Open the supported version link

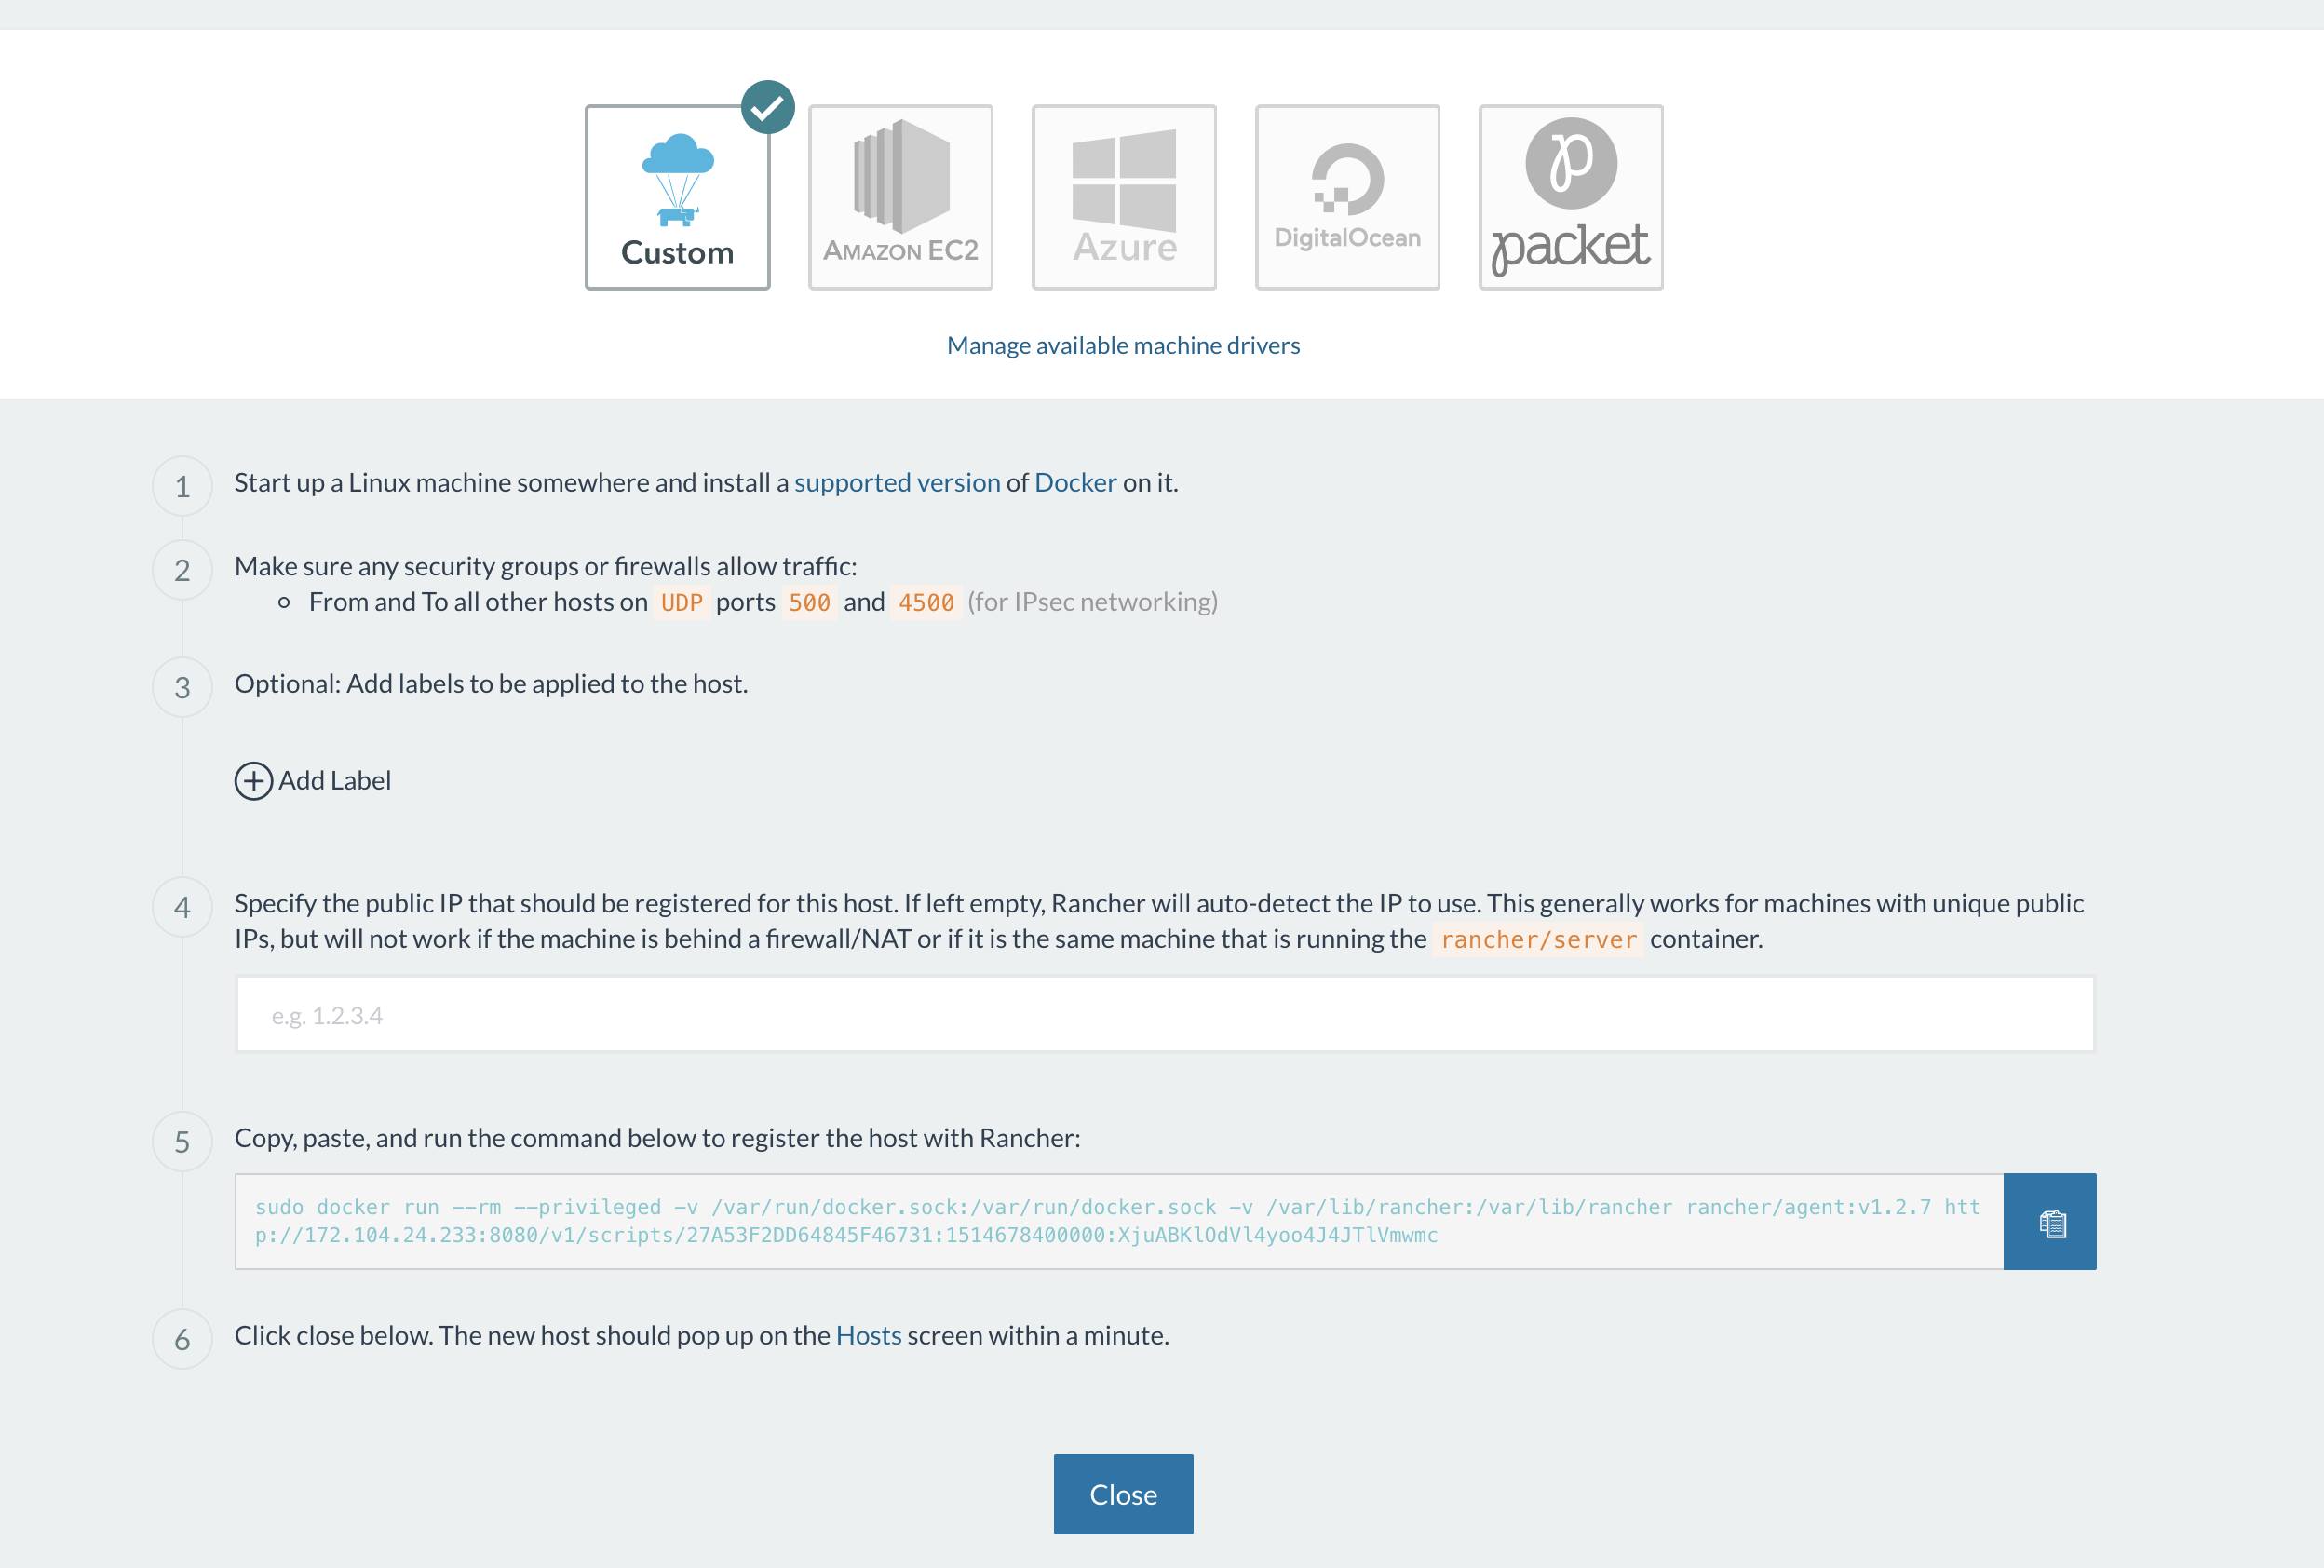pyautogui.click(x=897, y=483)
